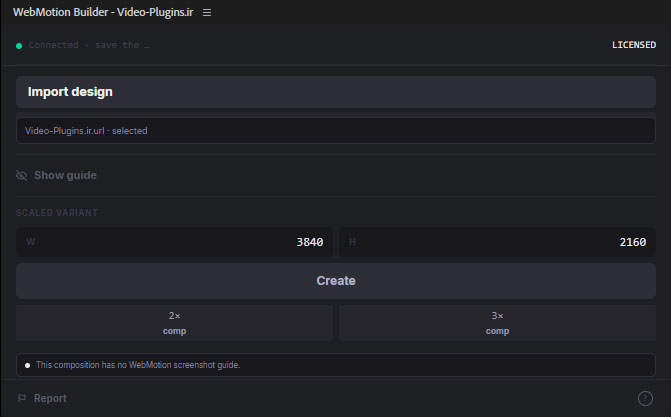Screen dimensions: 671x417
Task: Toggle the Show guide label
Action: click(65, 175)
